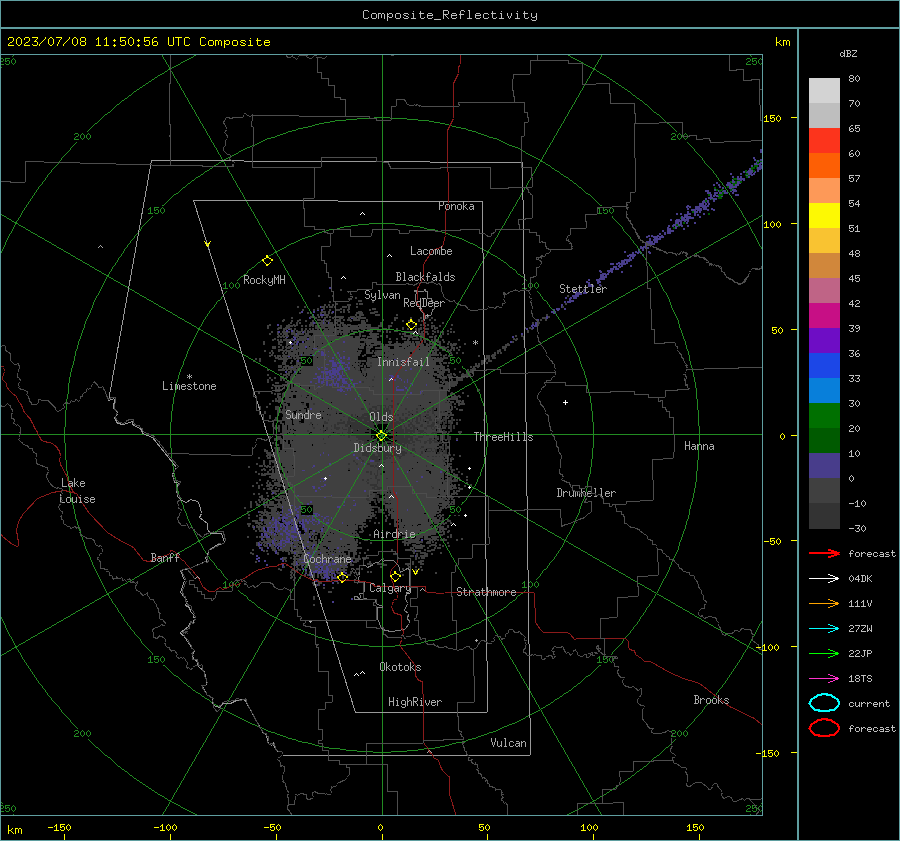Click the Vulcan town label
This screenshot has height=841, width=900.
pyautogui.click(x=509, y=743)
